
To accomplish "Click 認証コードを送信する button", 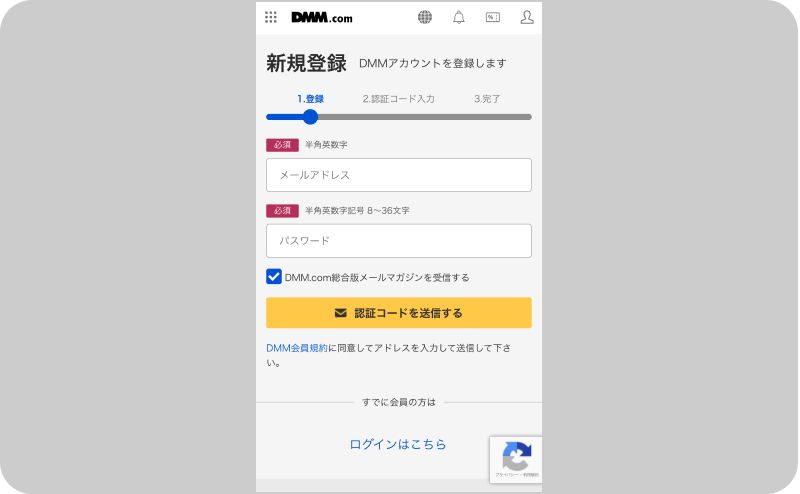I will pos(399,313).
